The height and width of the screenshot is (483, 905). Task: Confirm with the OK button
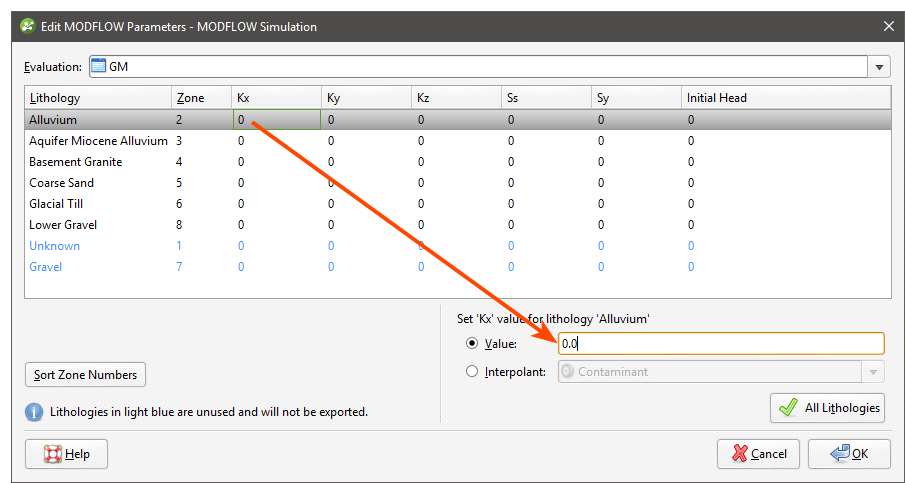pos(850,454)
